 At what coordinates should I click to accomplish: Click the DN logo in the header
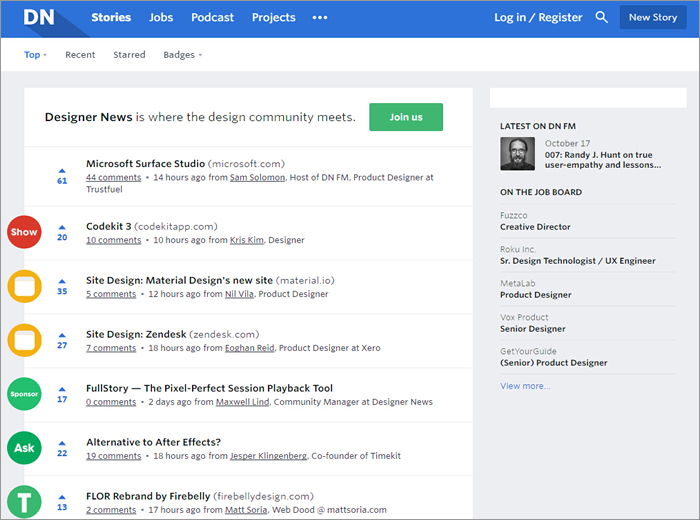click(39, 17)
